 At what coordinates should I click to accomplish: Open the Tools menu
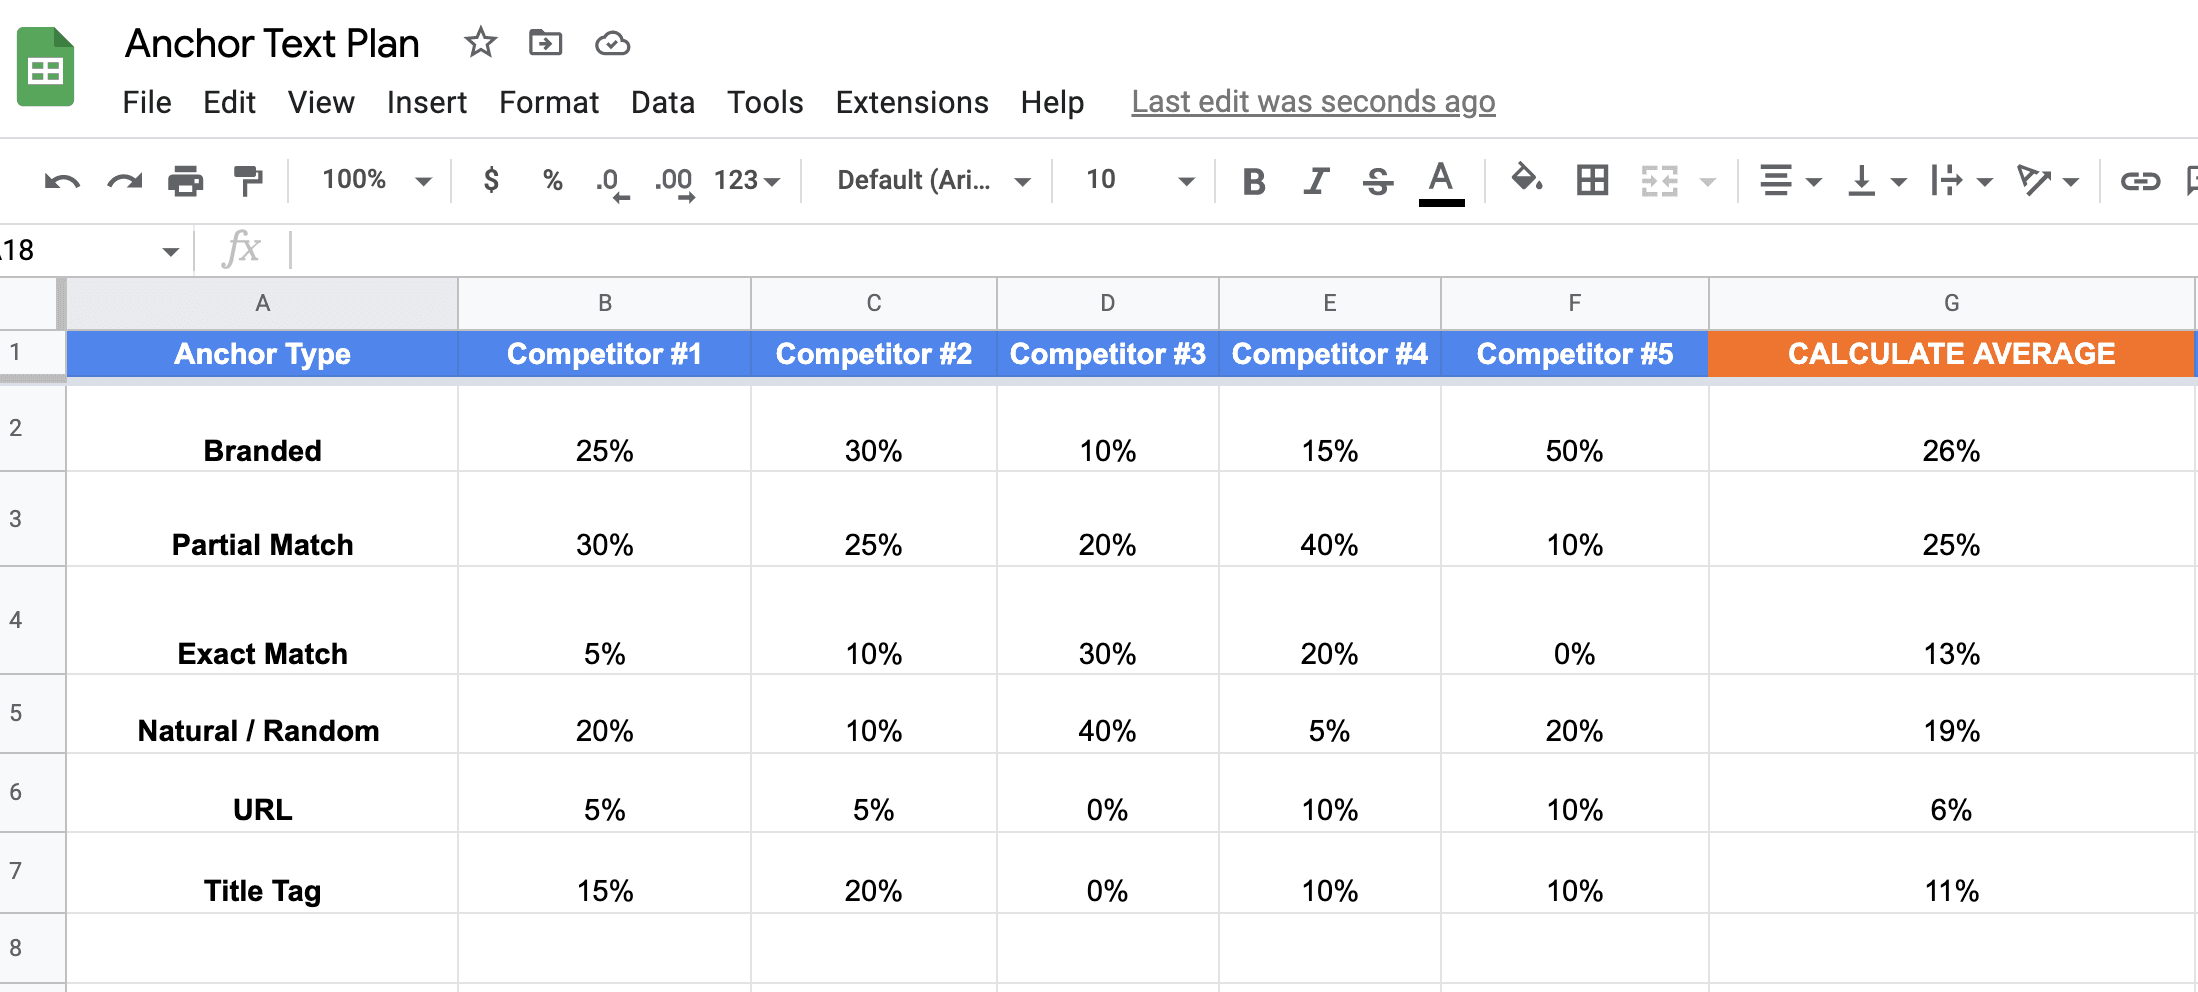coord(765,102)
